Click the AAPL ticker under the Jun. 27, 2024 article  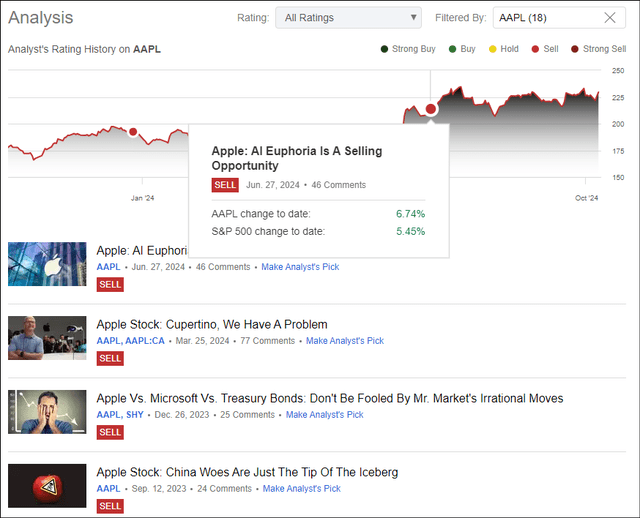(108, 267)
